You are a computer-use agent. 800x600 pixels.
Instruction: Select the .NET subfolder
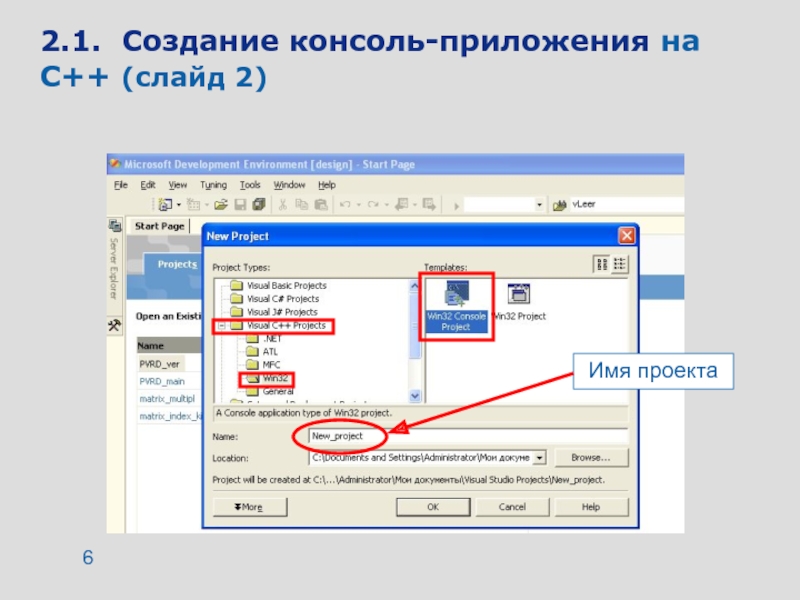pyautogui.click(x=263, y=338)
